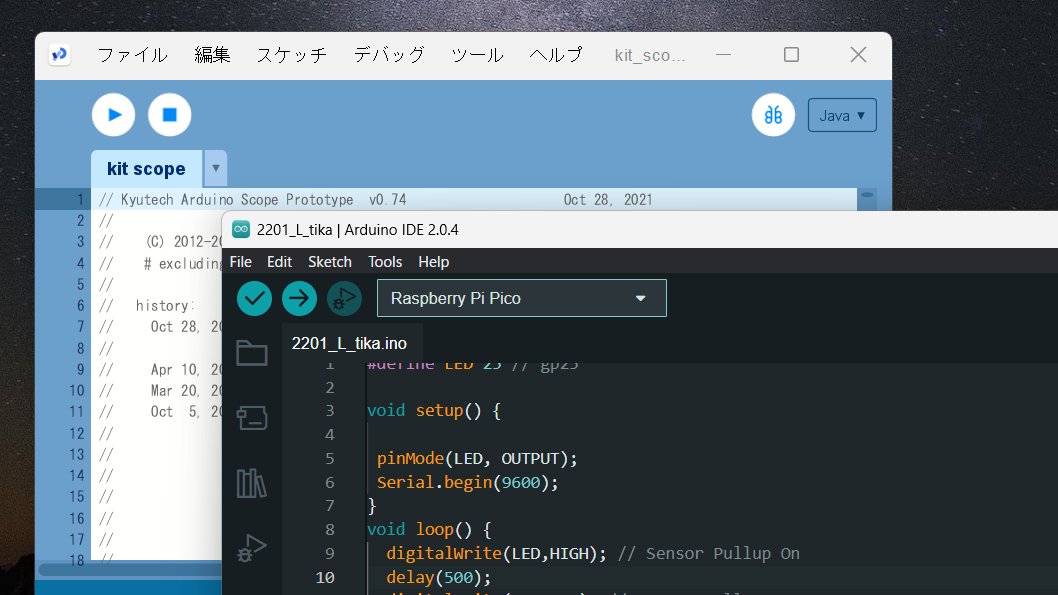This screenshot has width=1058, height=595.
Task: Click the '// Sensor Pullup On' comment
Action: [x=708, y=554]
